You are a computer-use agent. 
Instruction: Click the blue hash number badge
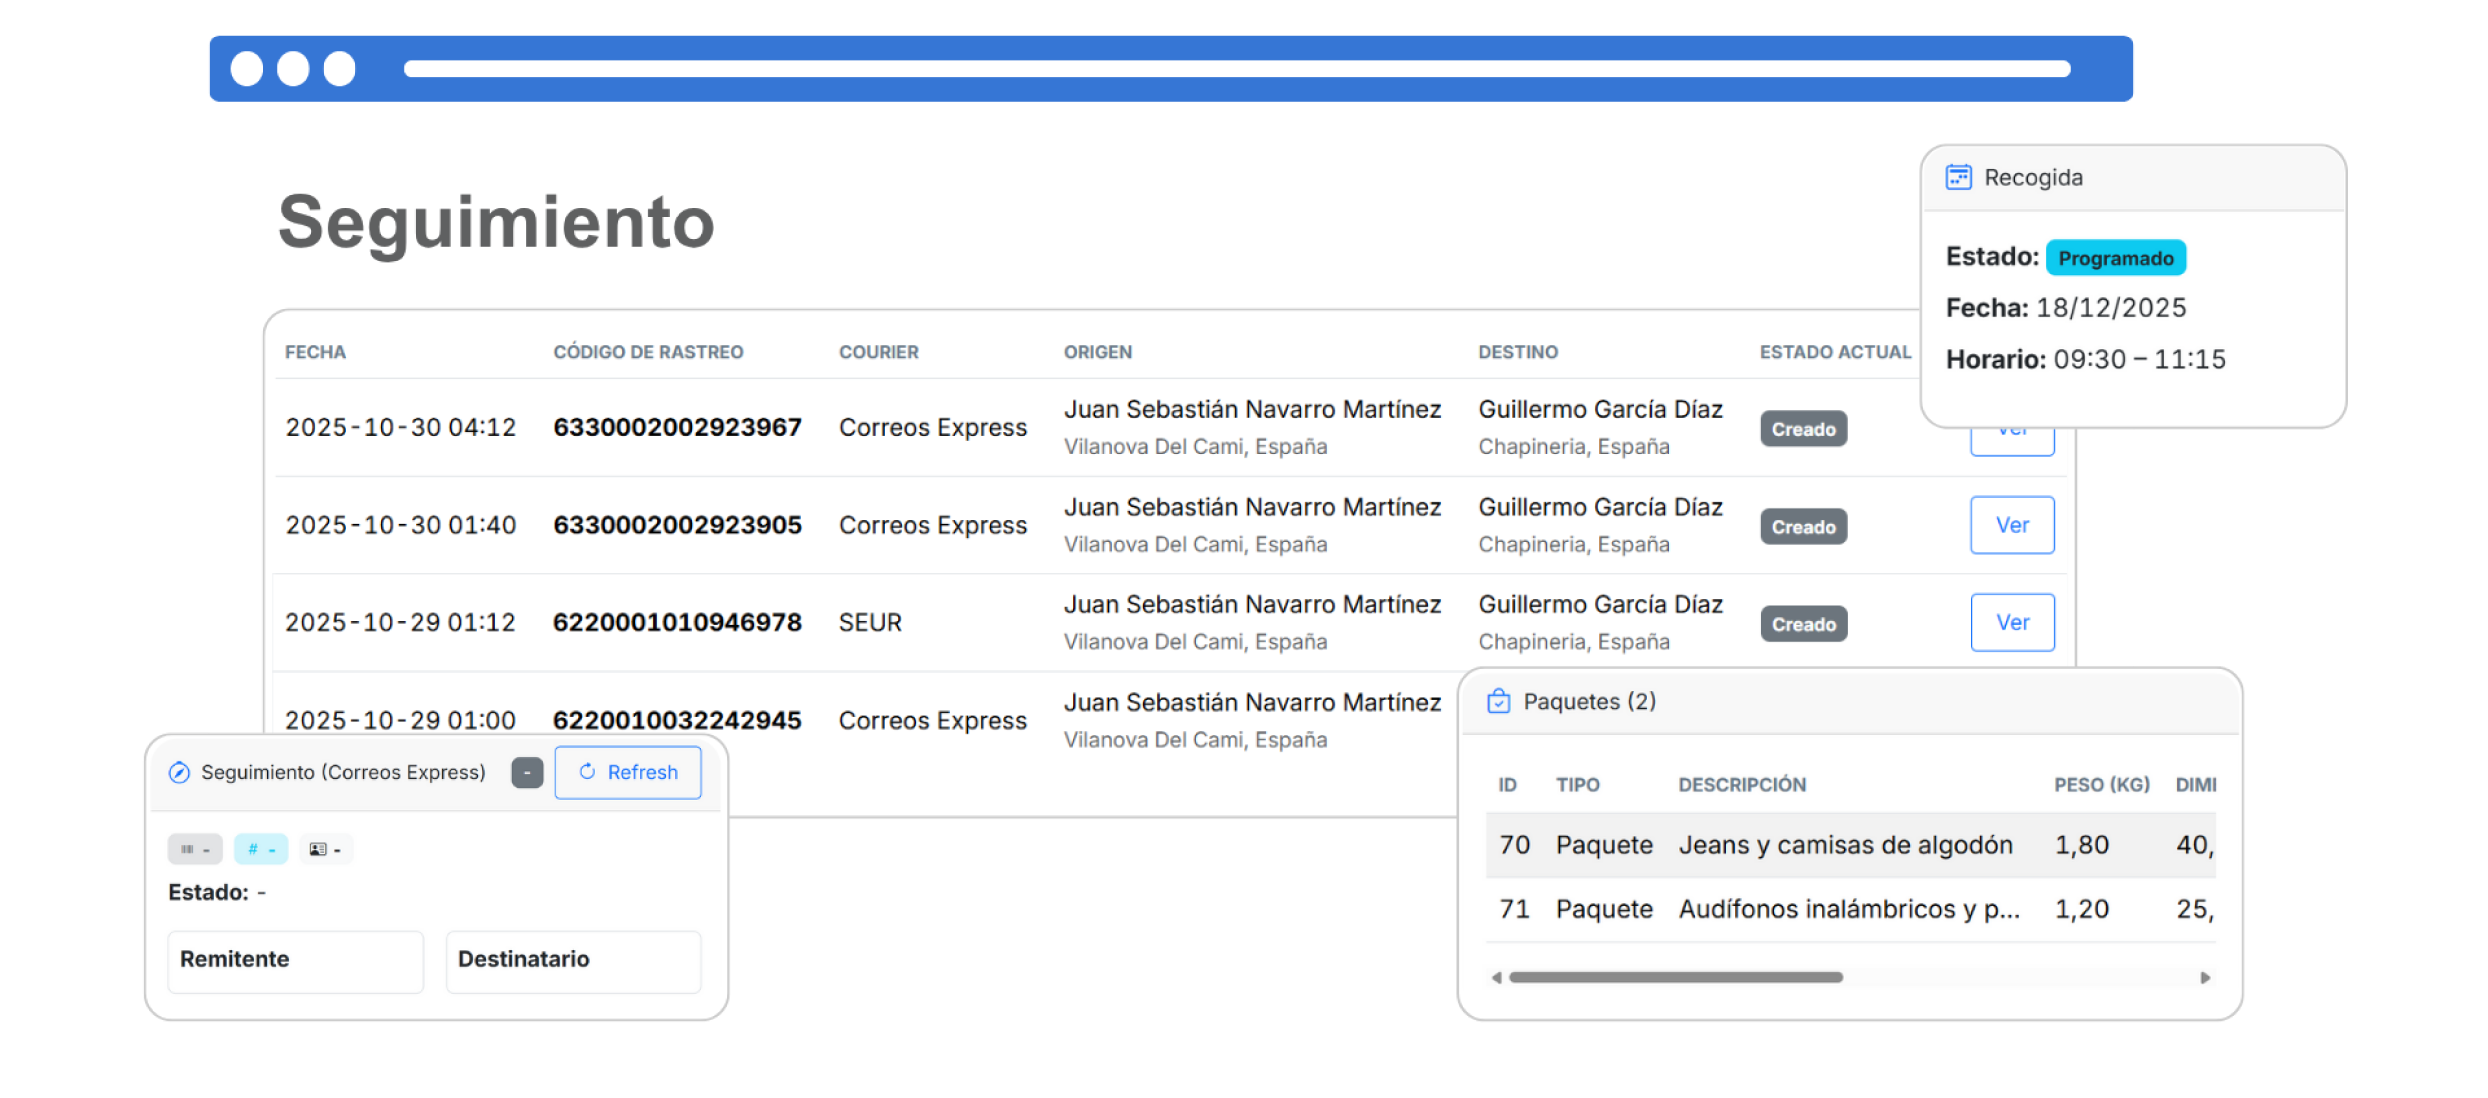coord(261,849)
